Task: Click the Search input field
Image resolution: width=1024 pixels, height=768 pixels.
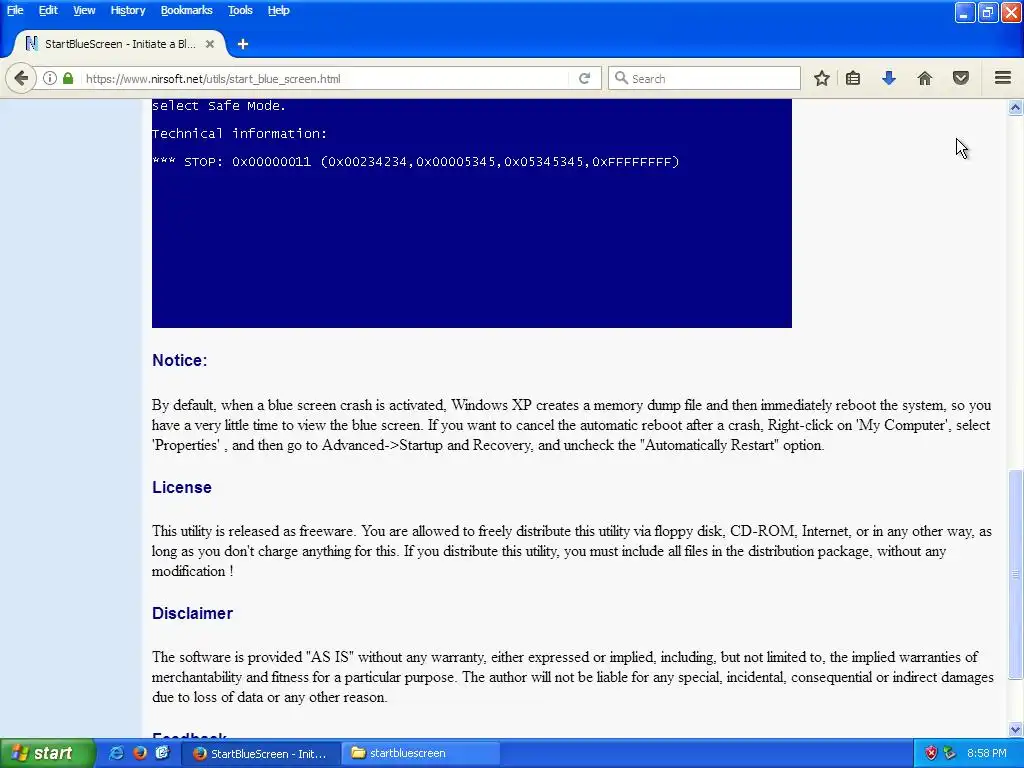Action: pos(704,78)
